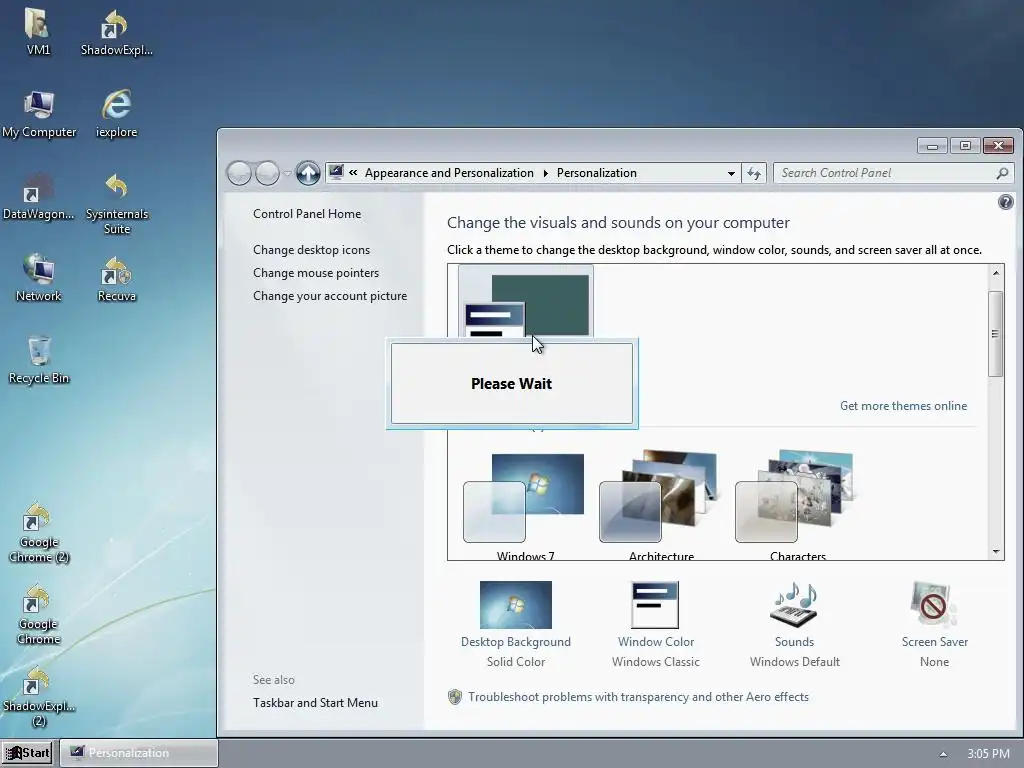Open recent pages dropdown beside Forward button
Screen dimensions: 1024x768
[x=287, y=173]
